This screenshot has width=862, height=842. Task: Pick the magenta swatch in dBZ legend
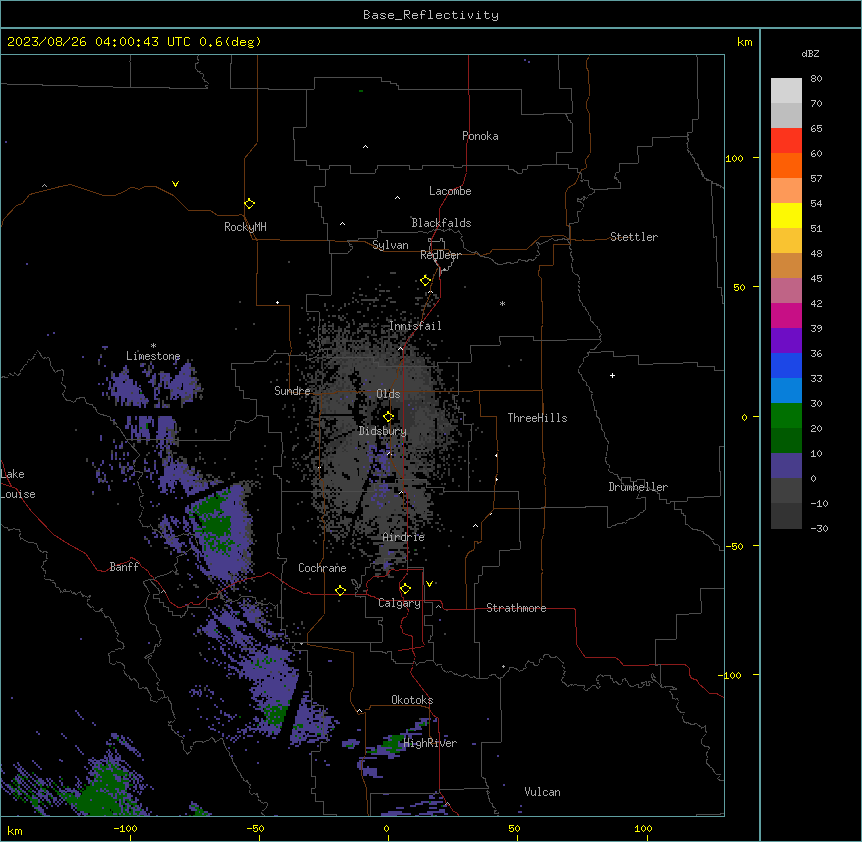pos(786,315)
